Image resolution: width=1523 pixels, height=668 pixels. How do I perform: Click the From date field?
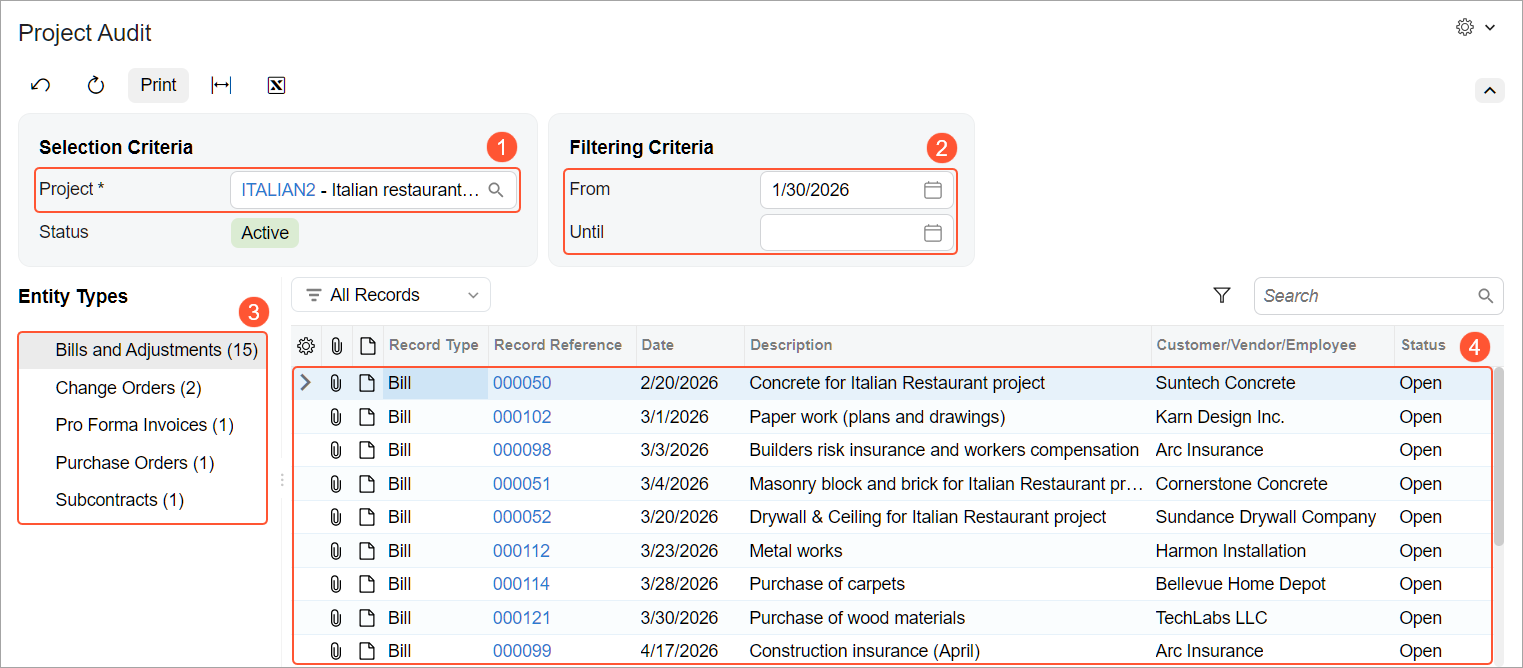coord(857,190)
